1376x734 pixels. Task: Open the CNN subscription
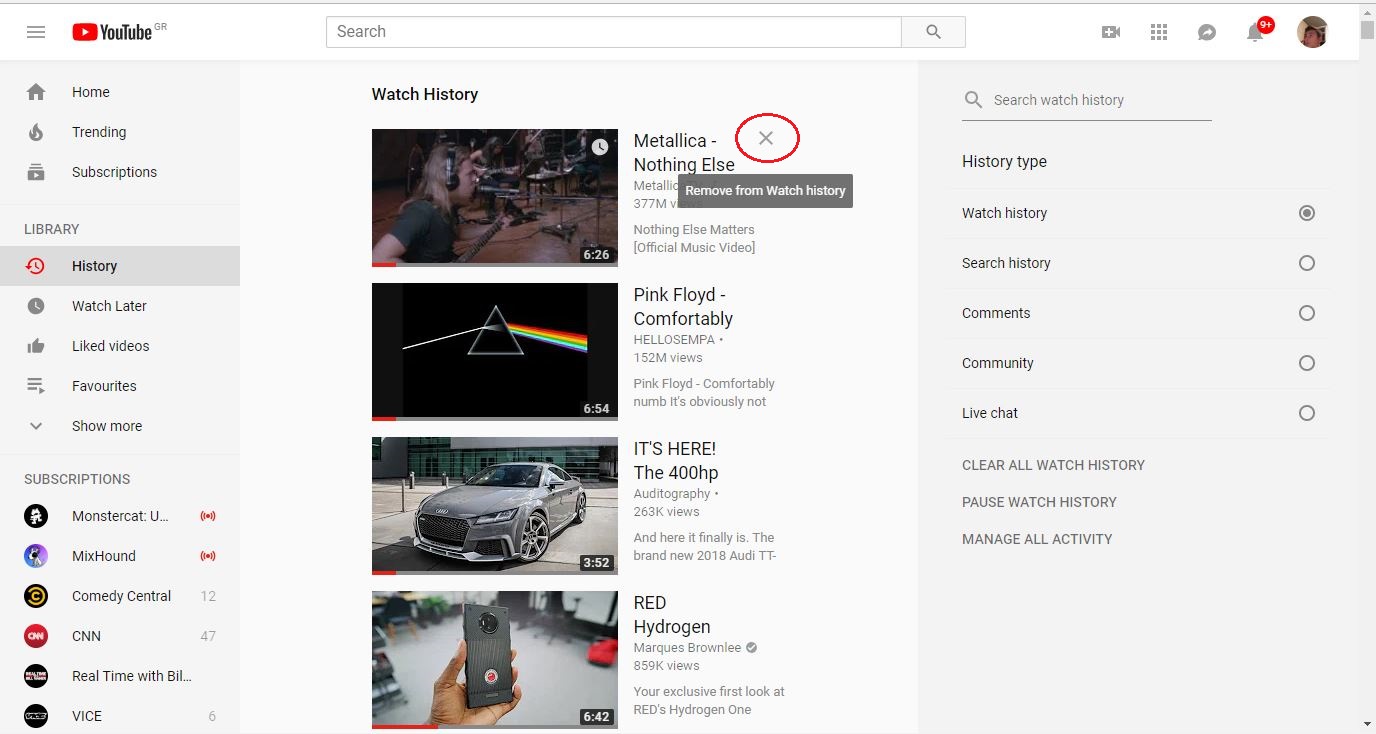120,636
